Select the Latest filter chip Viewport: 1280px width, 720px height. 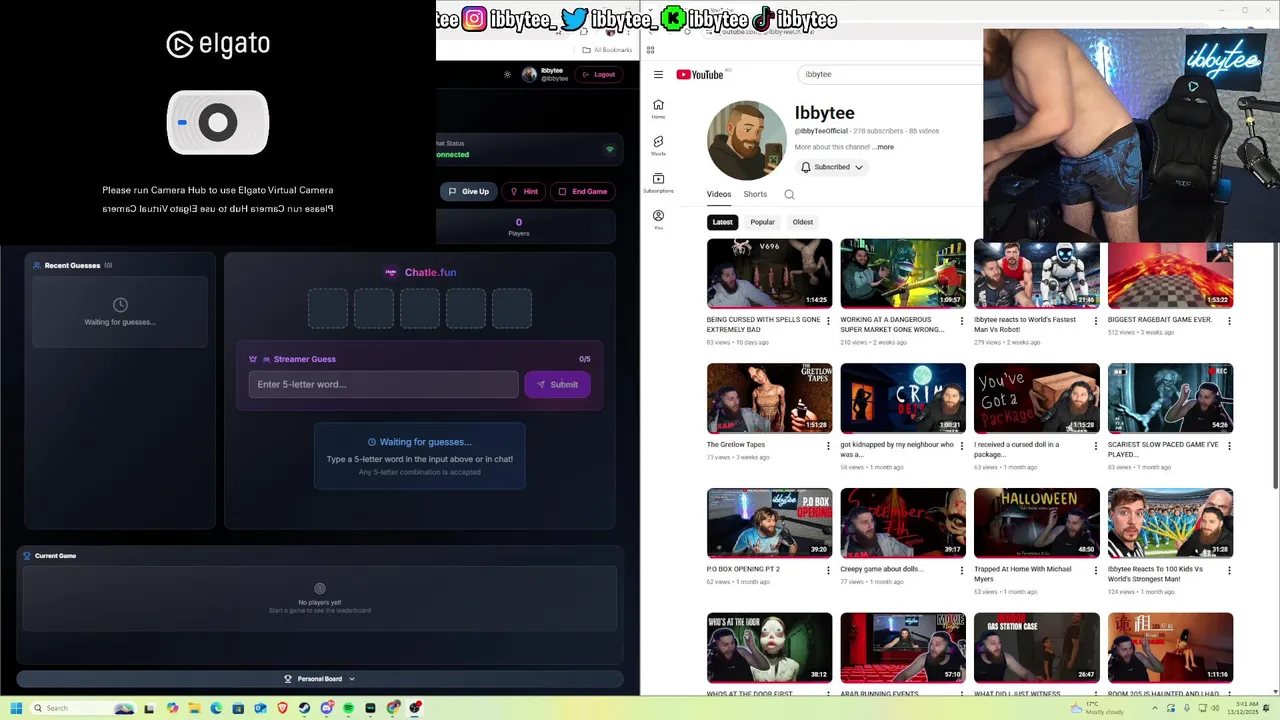tap(722, 222)
